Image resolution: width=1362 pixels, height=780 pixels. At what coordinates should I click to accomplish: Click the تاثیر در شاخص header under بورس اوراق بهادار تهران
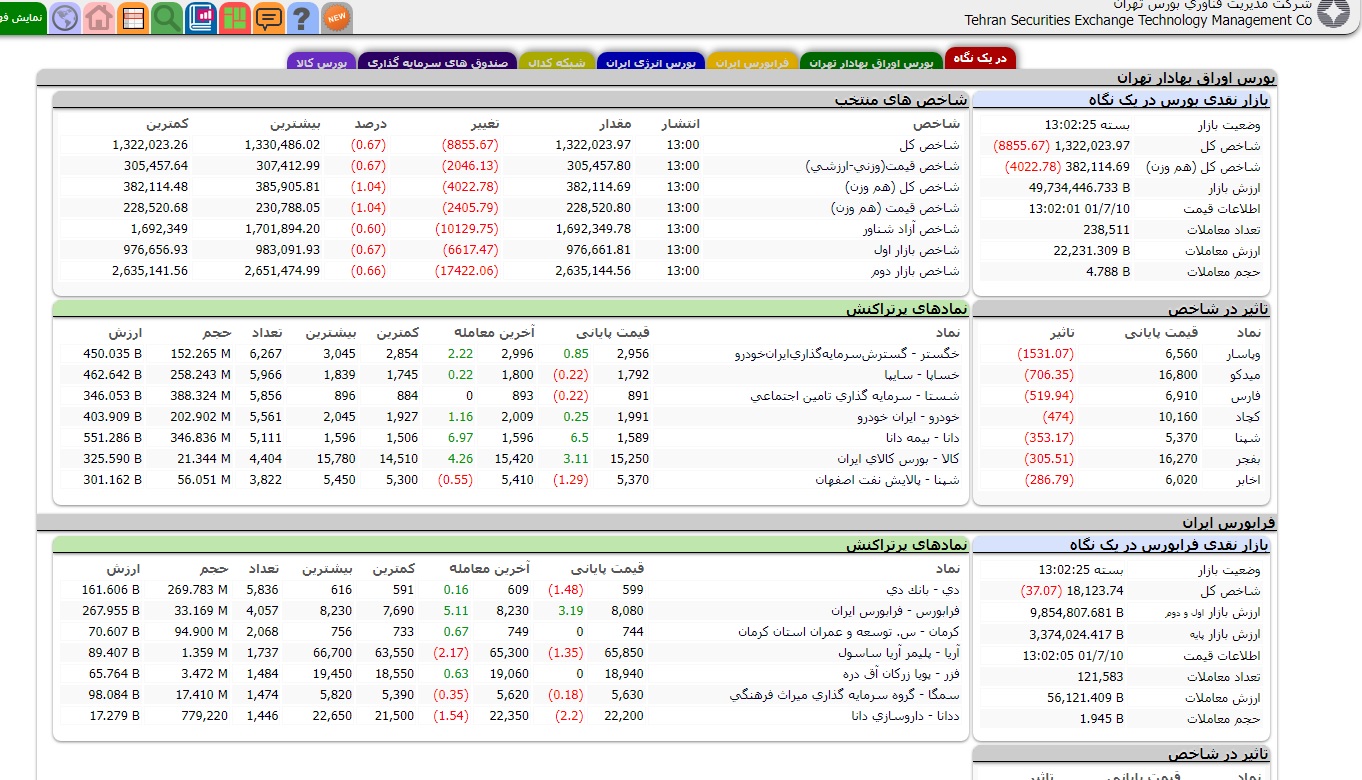(1218, 309)
